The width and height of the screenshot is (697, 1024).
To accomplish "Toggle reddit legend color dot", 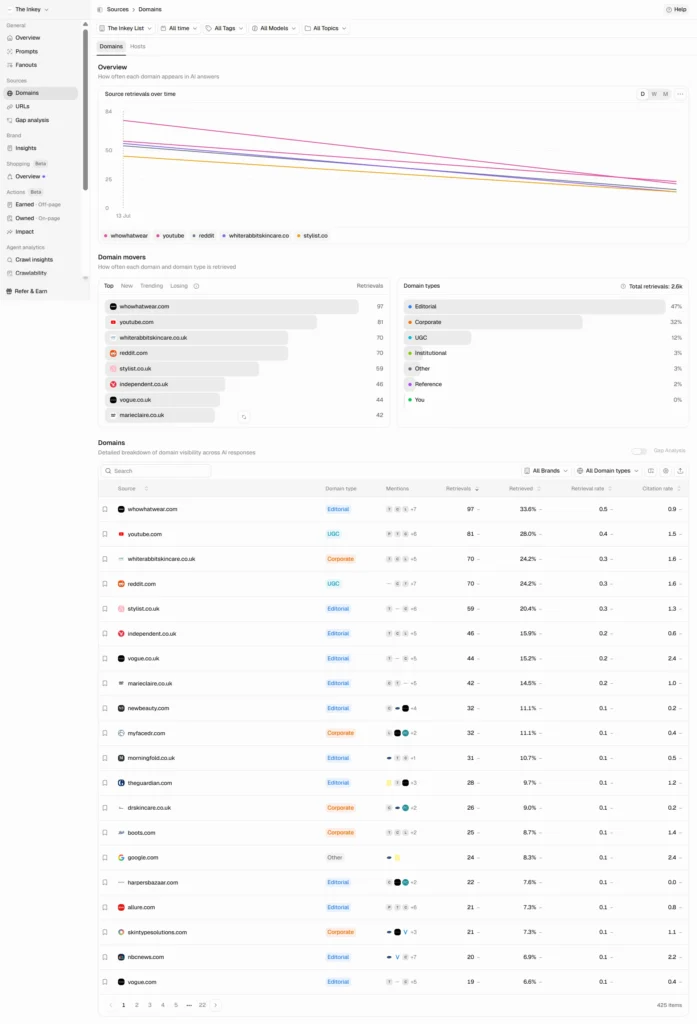I will point(194,236).
